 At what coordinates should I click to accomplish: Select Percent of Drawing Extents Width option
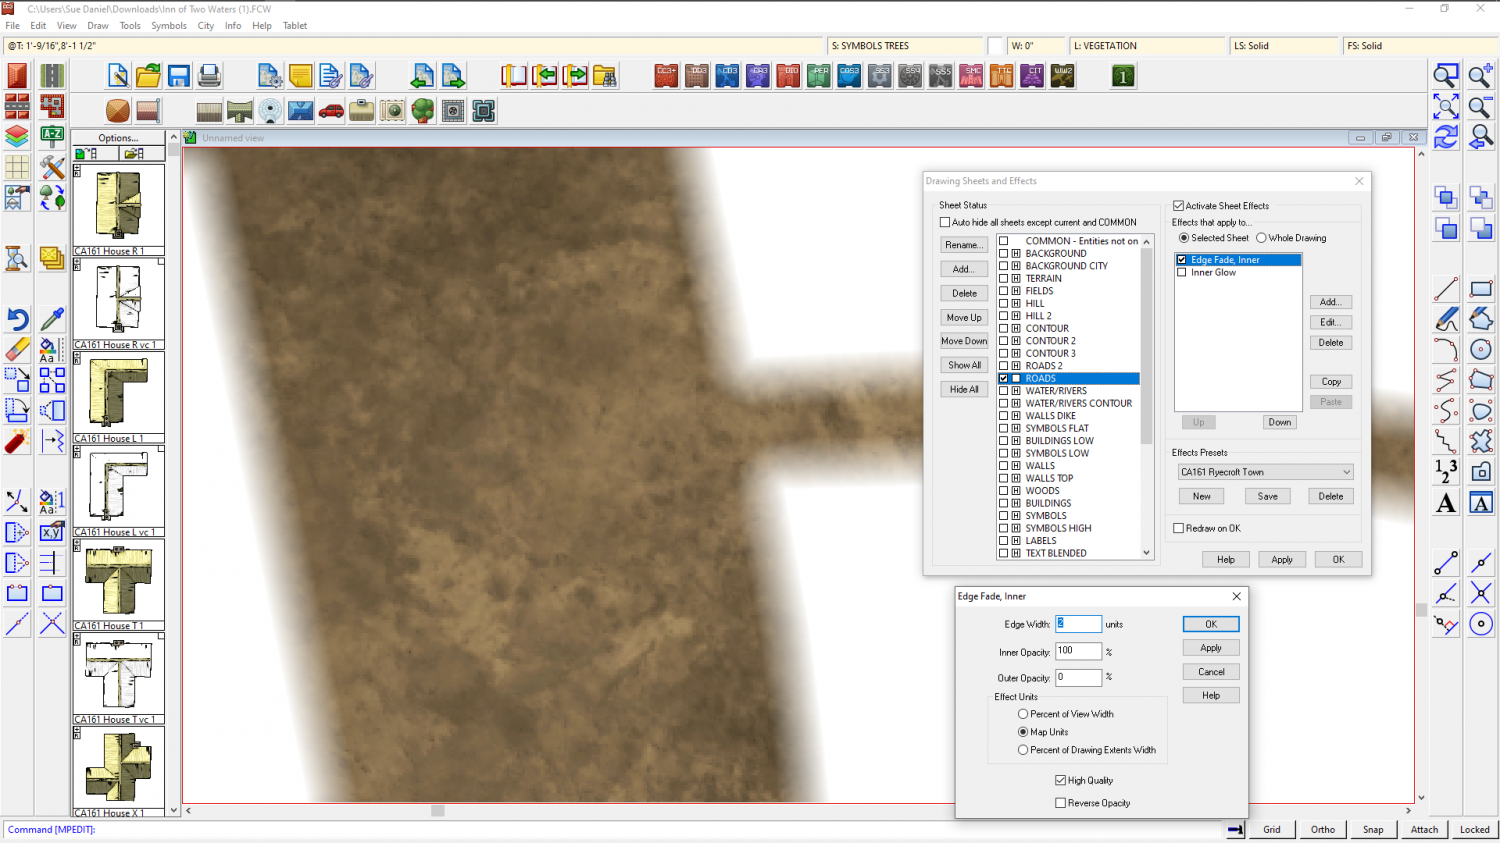[1023, 750]
